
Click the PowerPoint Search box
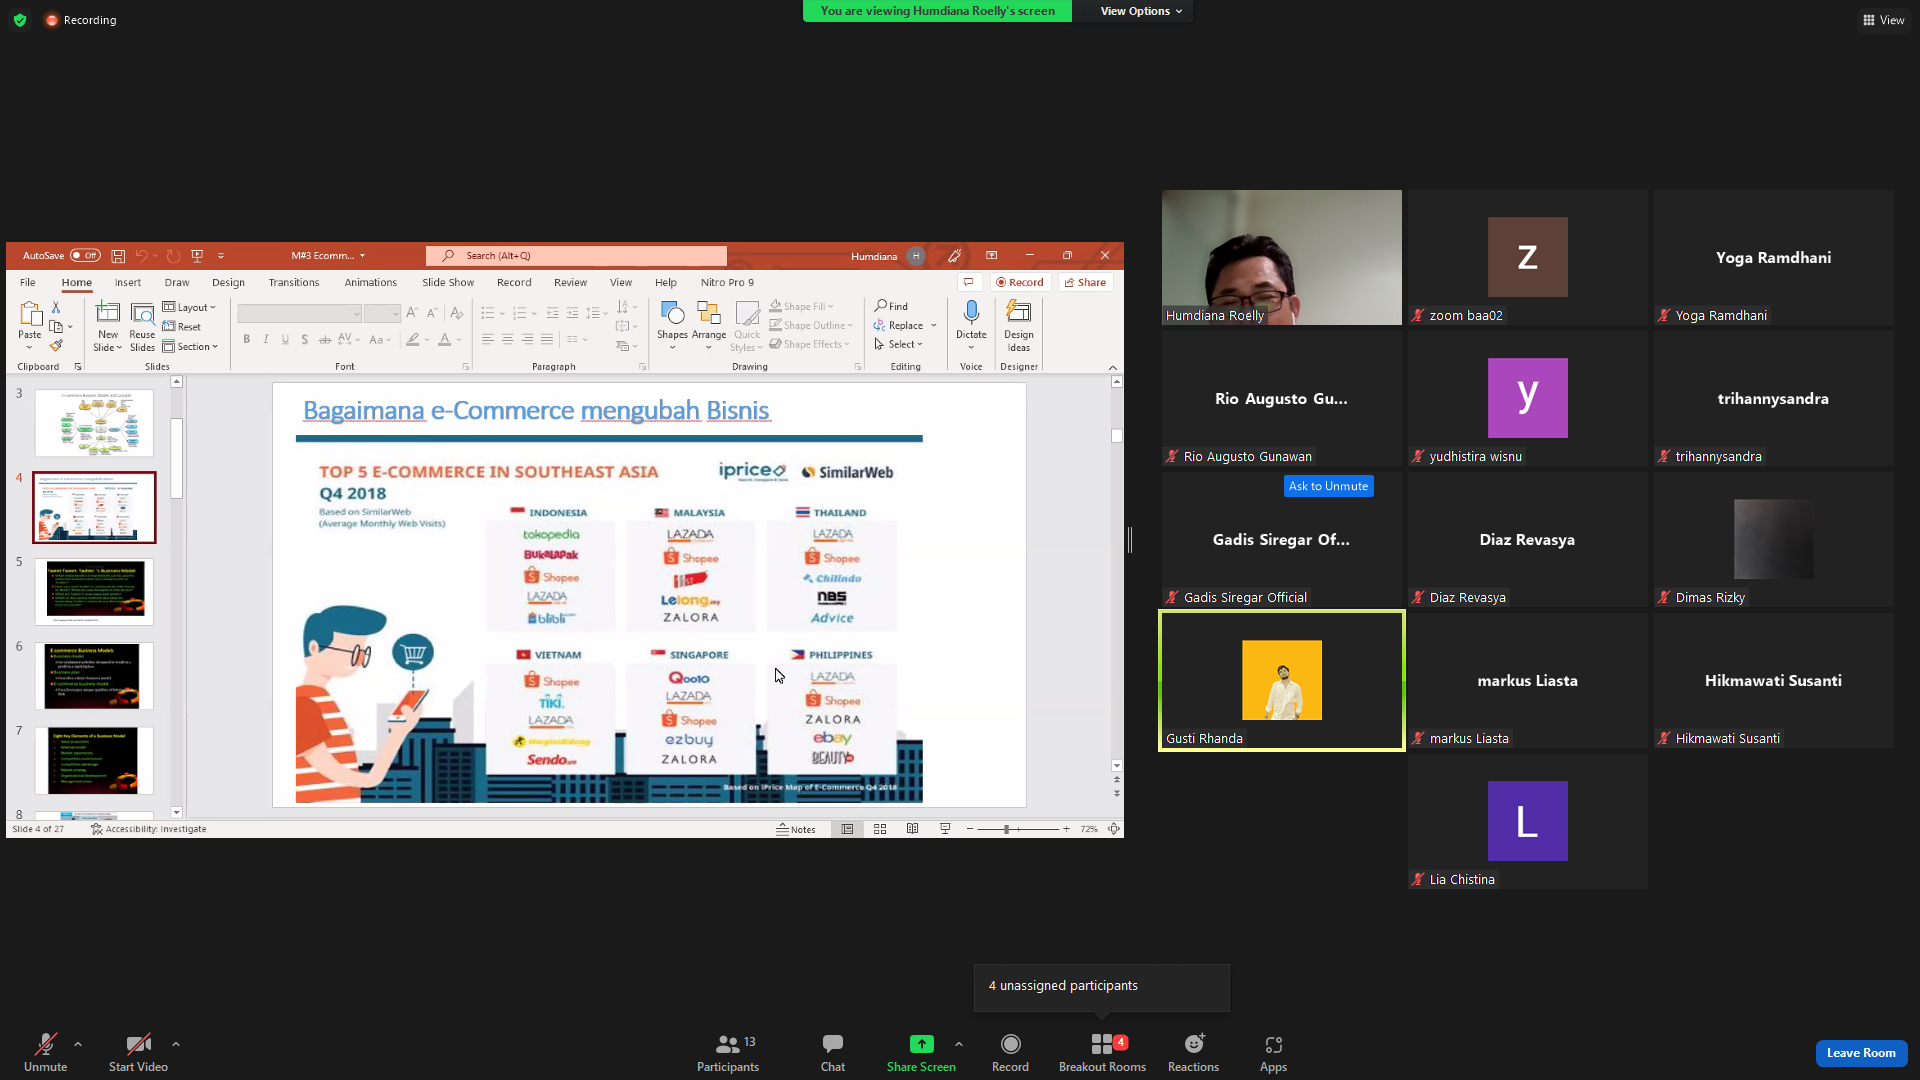pyautogui.click(x=576, y=256)
